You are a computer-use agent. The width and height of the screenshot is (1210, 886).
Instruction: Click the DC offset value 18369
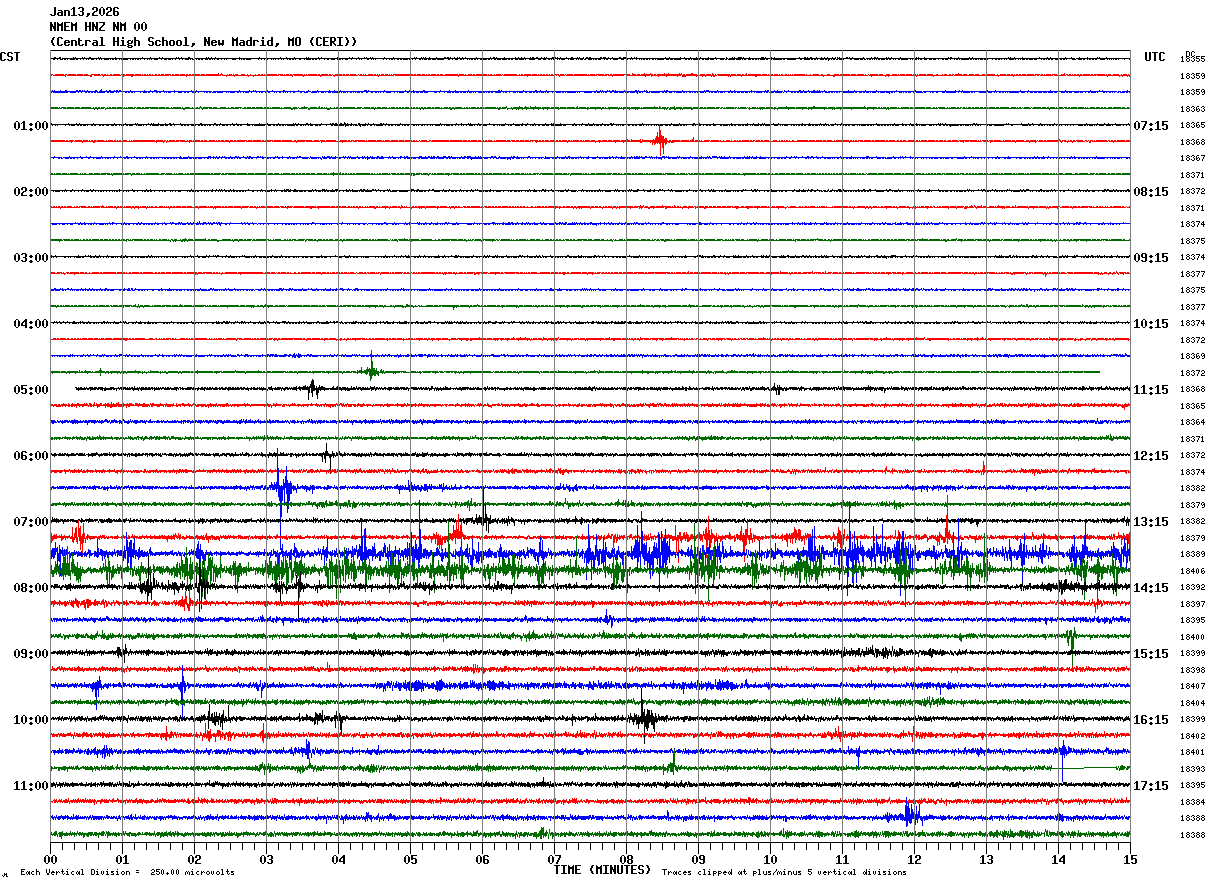(x=1192, y=357)
